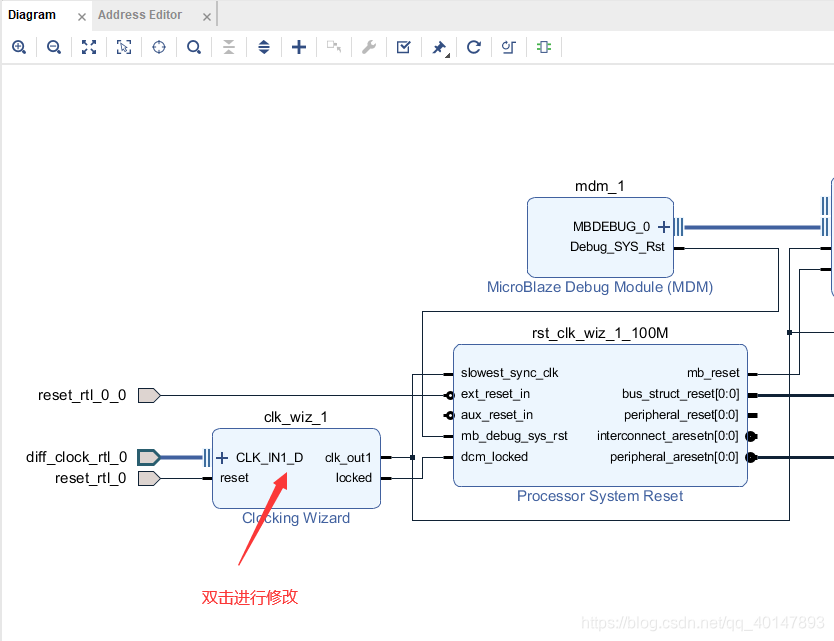This screenshot has height=641, width=834.
Task: Click the Processor System Reset link
Action: (599, 496)
